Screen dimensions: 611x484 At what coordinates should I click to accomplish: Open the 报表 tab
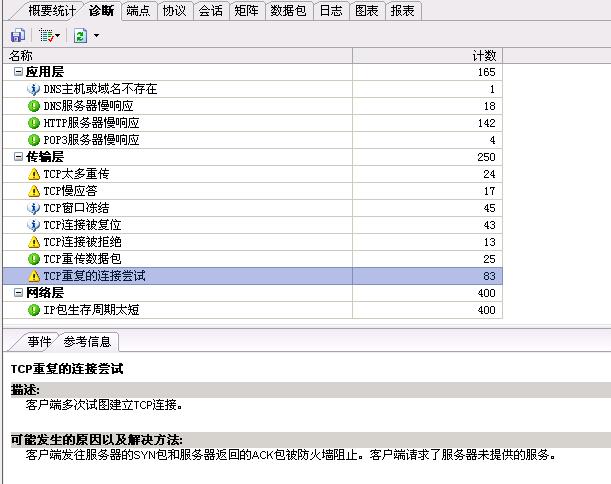403,11
